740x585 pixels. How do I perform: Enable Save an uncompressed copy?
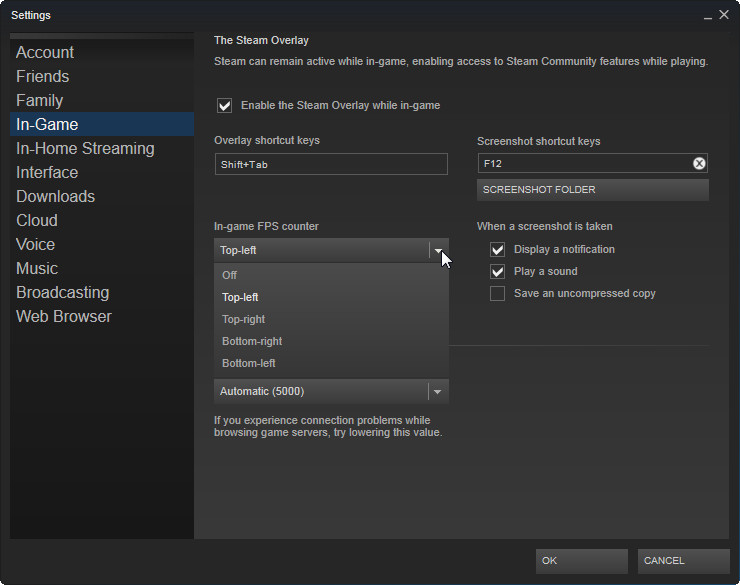497,293
